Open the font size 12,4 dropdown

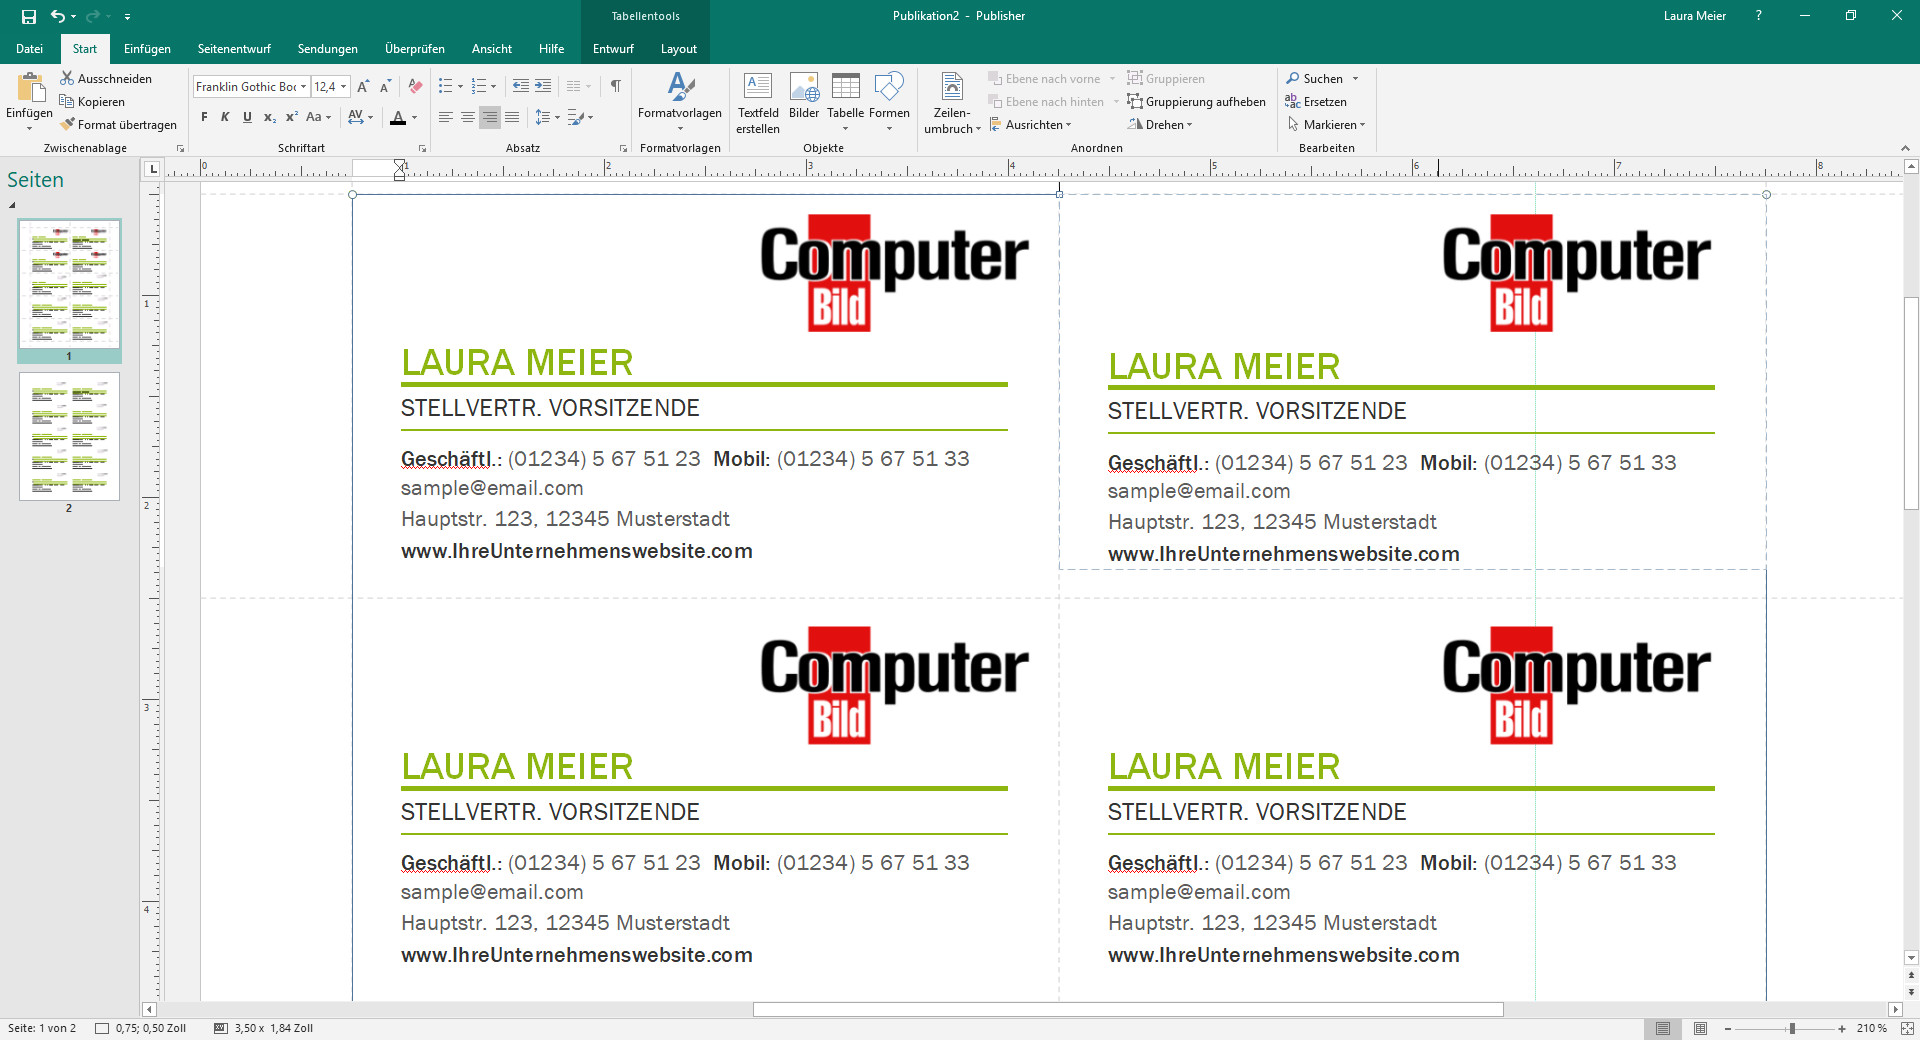click(x=344, y=87)
